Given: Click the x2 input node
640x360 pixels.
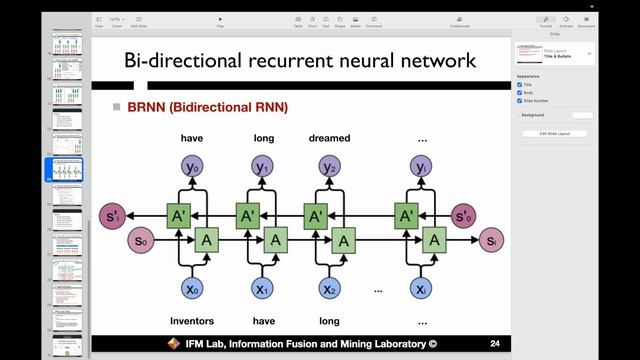Looking at the screenshot, I should (x=329, y=288).
